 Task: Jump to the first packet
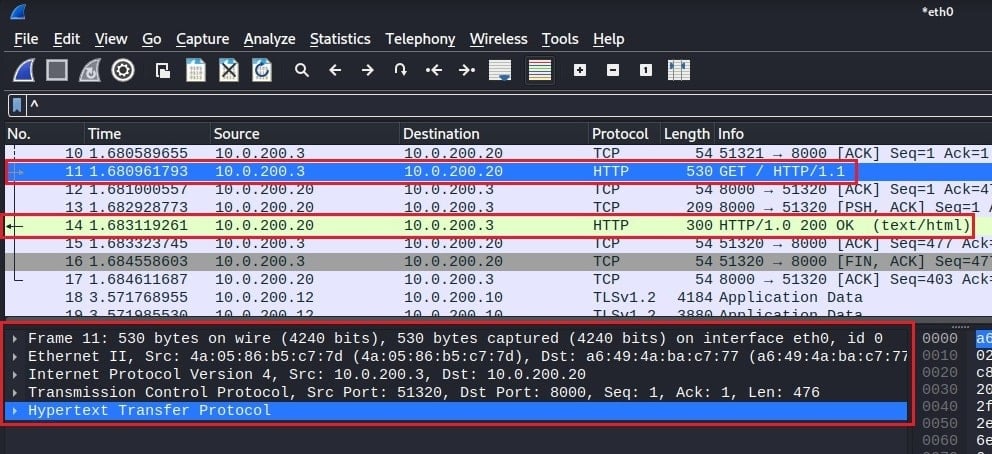tap(433, 70)
